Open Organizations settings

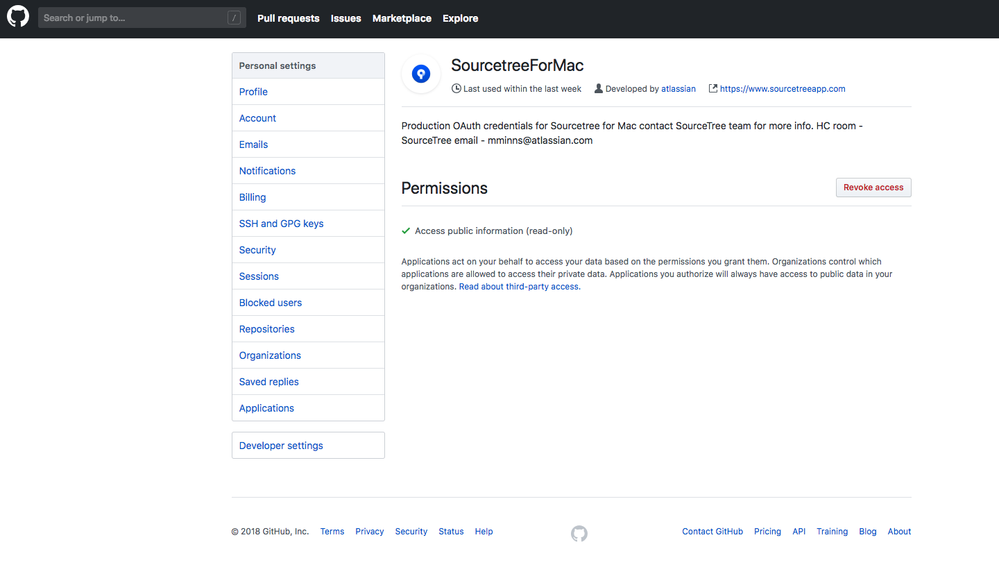[x=308, y=355]
